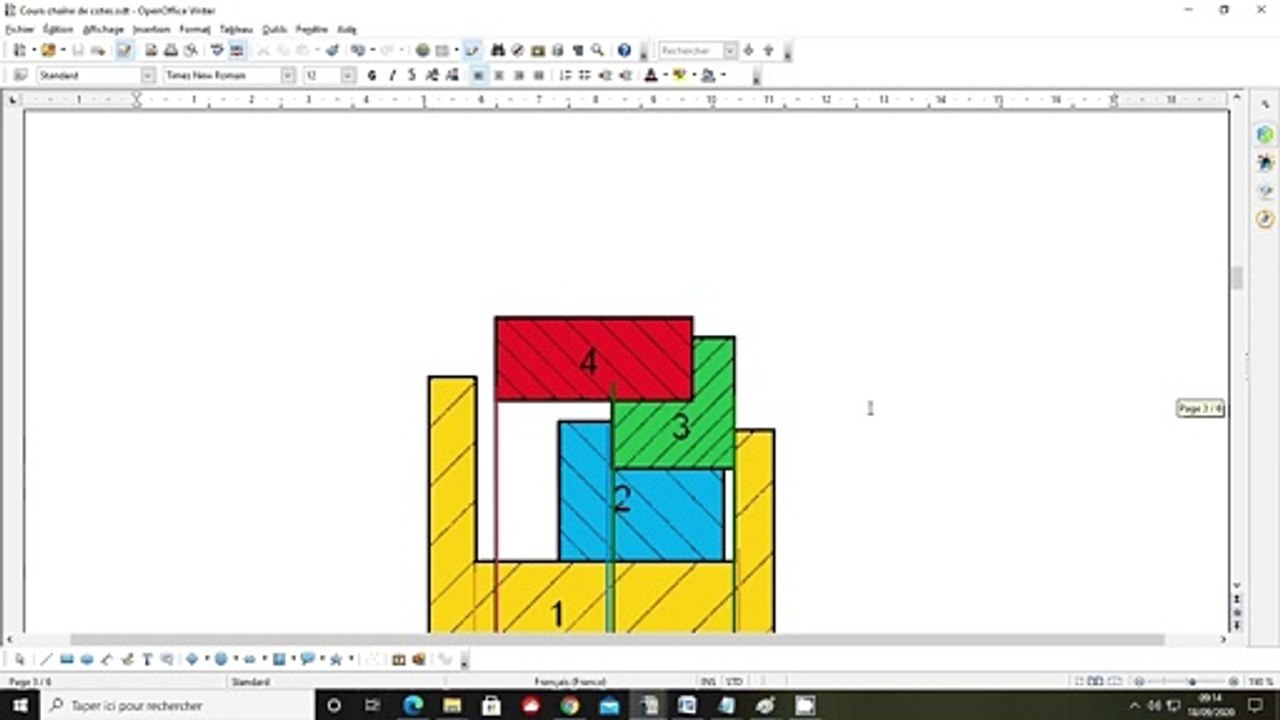Click the Insert Table icon

click(442, 50)
